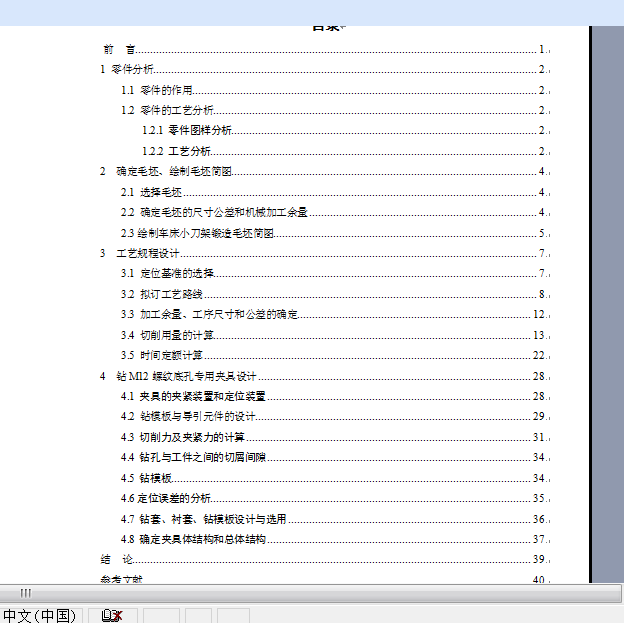Go to the 结论 entry
Image resolution: width=624 pixels, height=623 pixels.
(324, 559)
